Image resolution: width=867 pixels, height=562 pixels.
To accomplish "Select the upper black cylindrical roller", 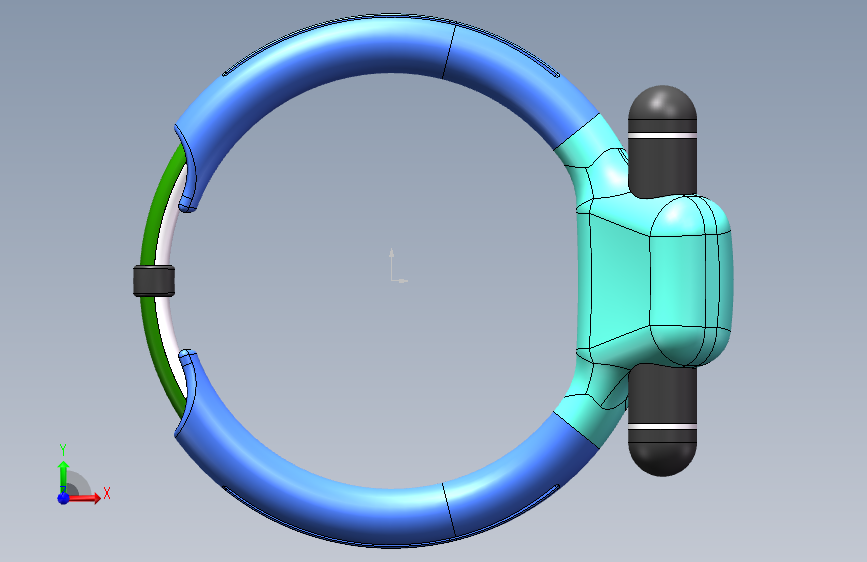I will [662, 141].
